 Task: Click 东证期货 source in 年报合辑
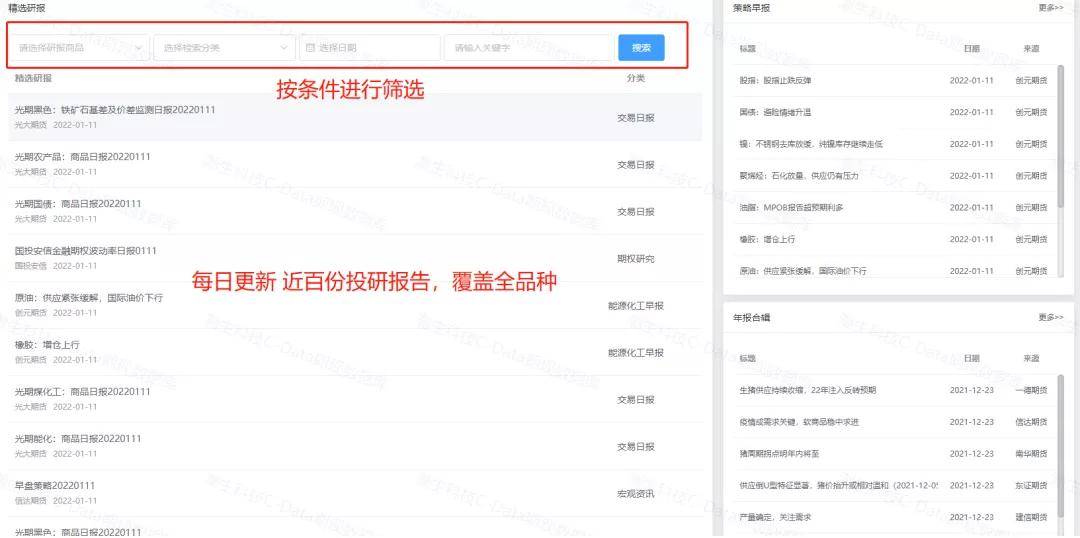(x=1031, y=485)
